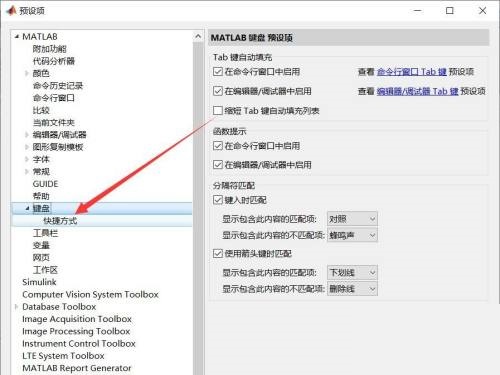Toggle 函数提示 在编辑器/调试器中启用 checkbox
This screenshot has height=375, width=500.
[218, 165]
